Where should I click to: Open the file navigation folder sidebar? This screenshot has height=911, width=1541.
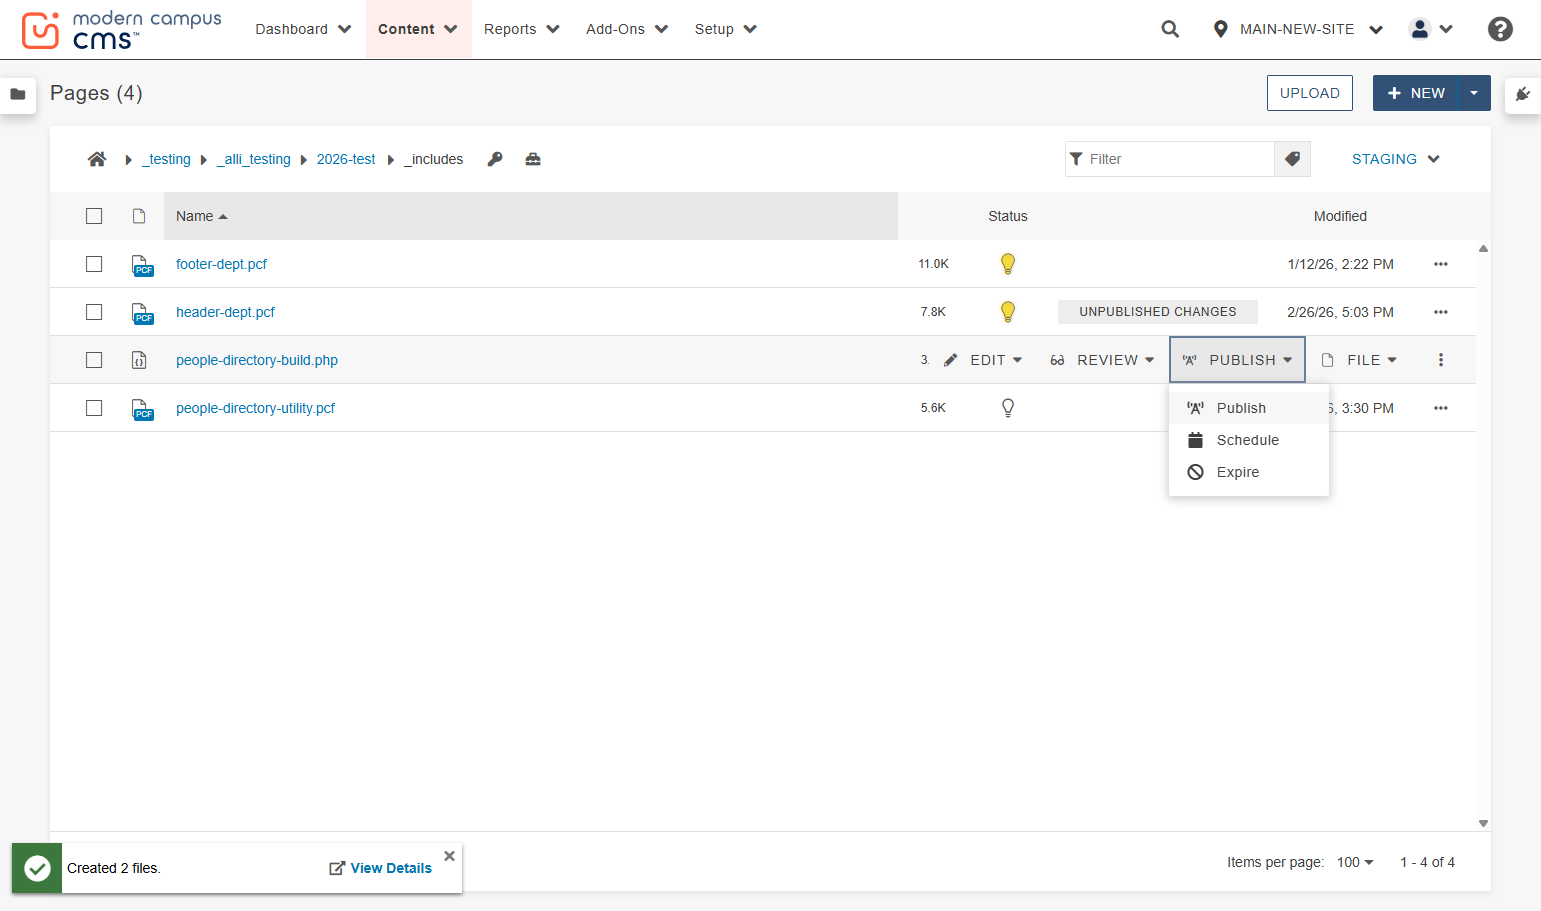click(x=18, y=94)
